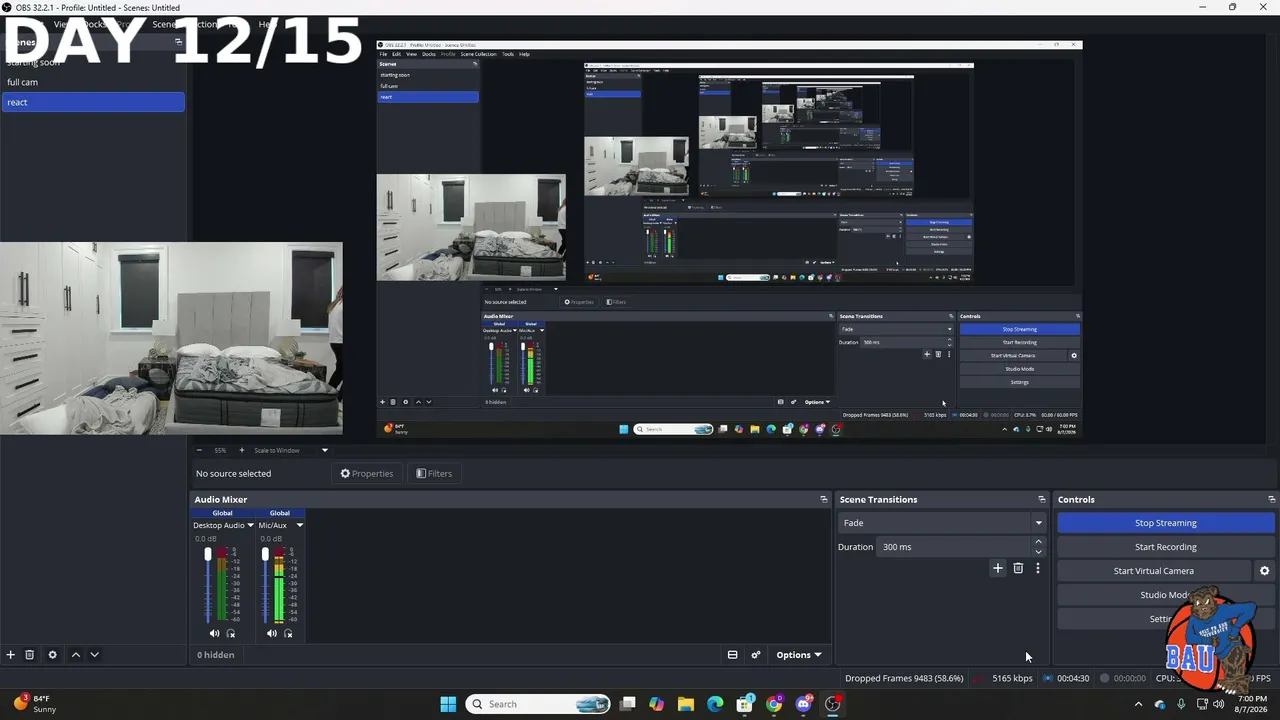
Task: Open advanced audio properties gears icon
Action: [x=756, y=655]
